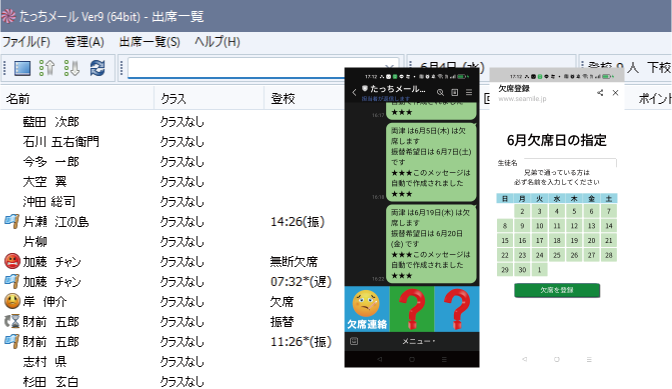This screenshot has width=672, height=389.
Task: Open the 出席一覧(S) menu
Action: pos(150,42)
